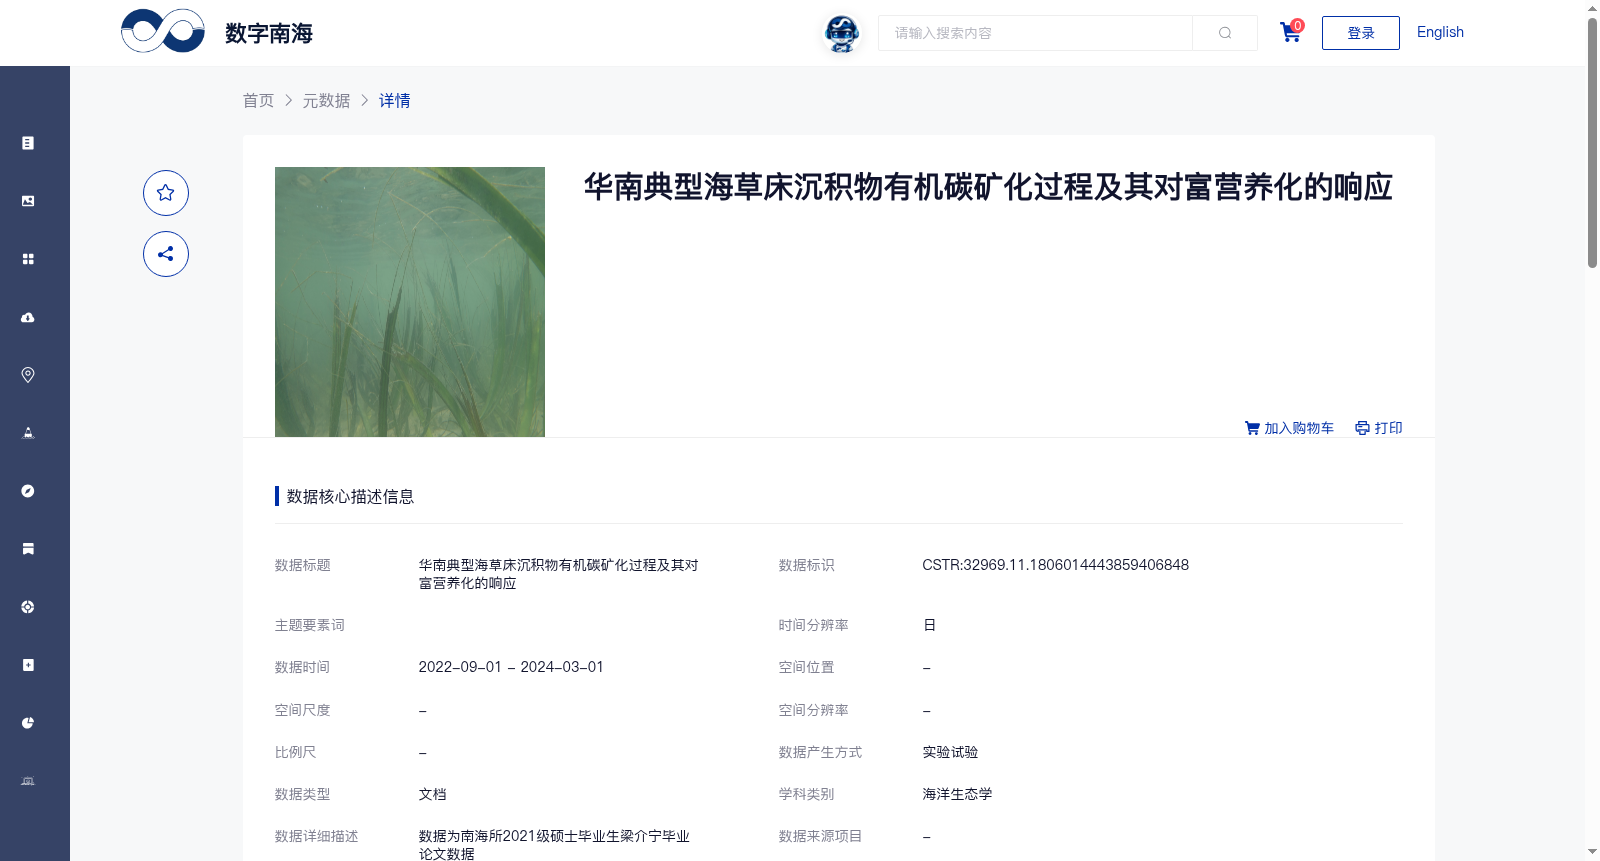1600x861 pixels.
Task: Open the shopping cart in header
Action: (1291, 32)
